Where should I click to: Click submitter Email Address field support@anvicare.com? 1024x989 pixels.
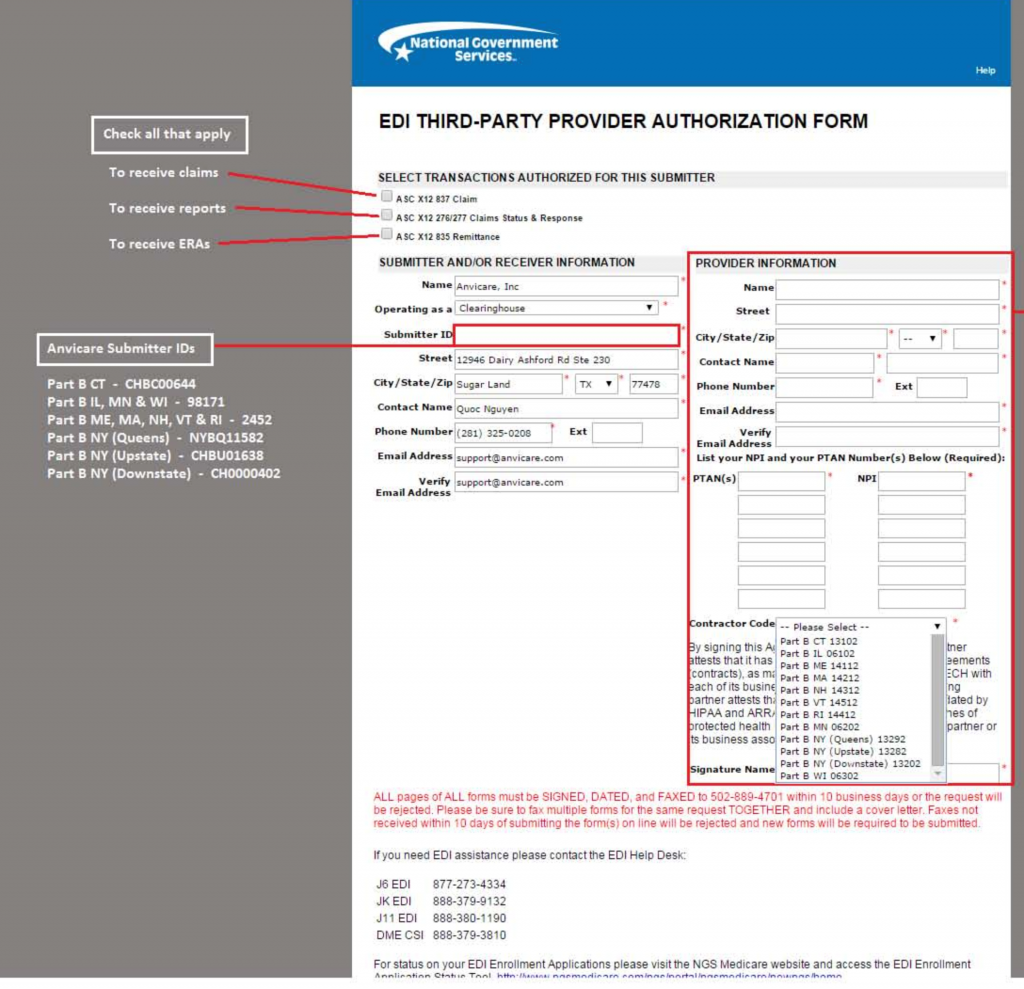(x=566, y=457)
